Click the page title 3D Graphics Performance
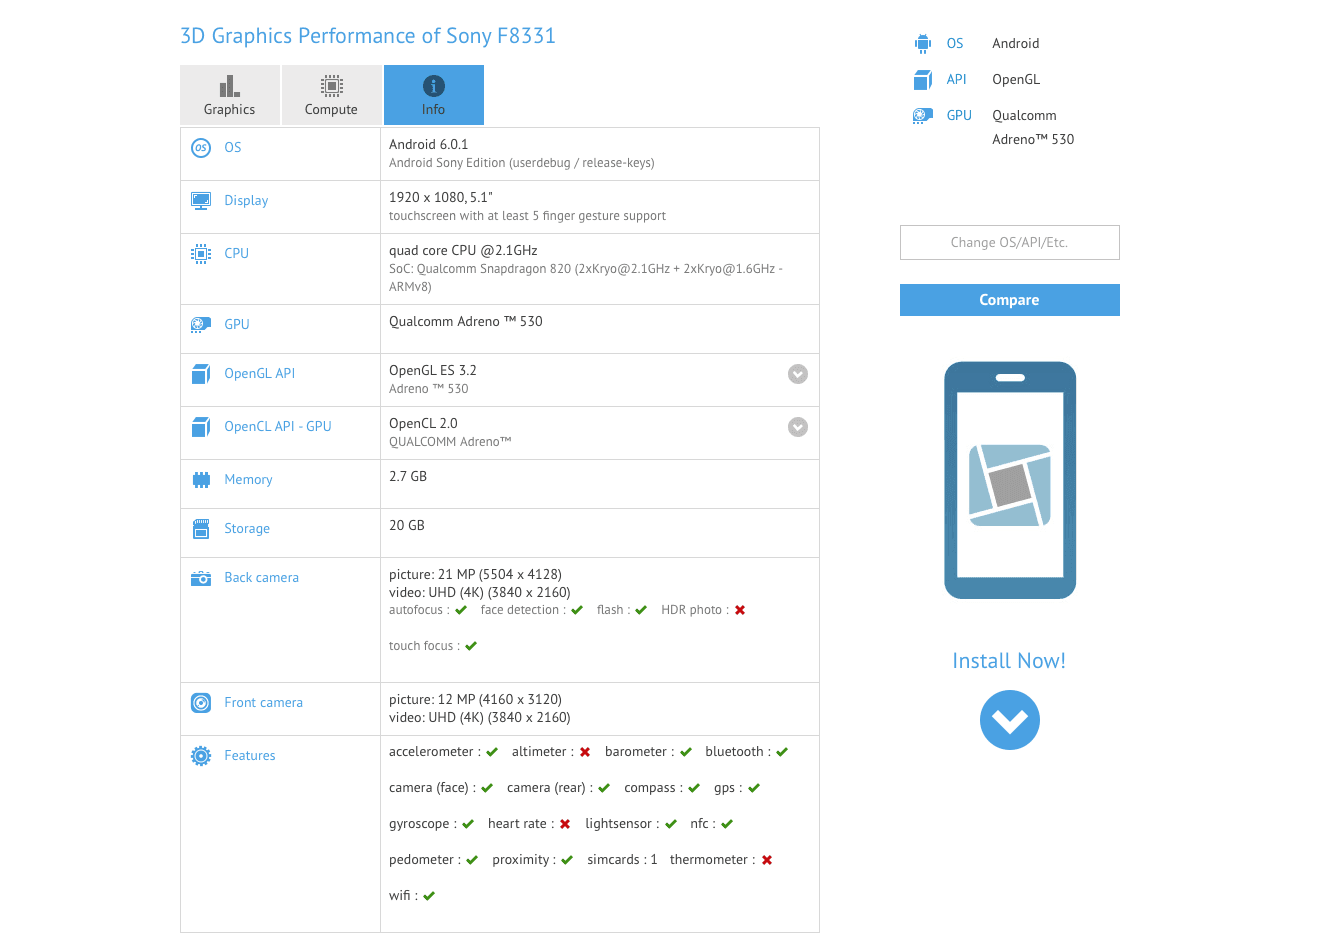Screen dimensions: 1319x937 click(368, 37)
